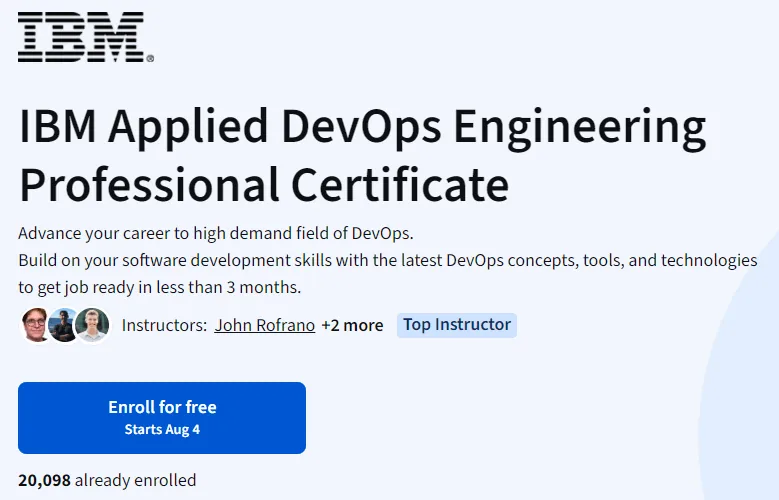Click the 'to get job ready' line

coord(159,287)
